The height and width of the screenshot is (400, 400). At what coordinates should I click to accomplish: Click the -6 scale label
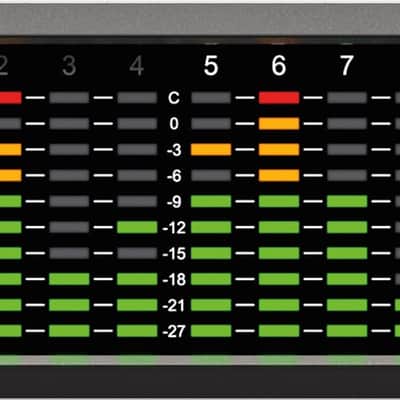174,176
